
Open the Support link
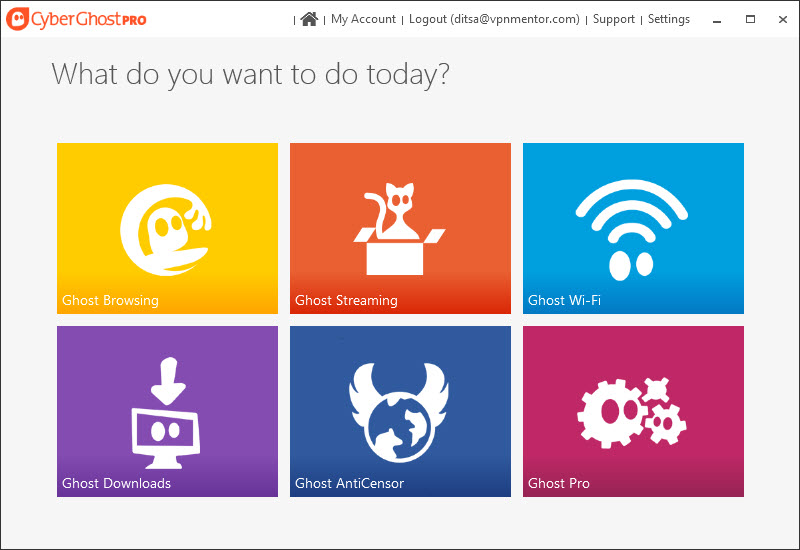tap(614, 19)
